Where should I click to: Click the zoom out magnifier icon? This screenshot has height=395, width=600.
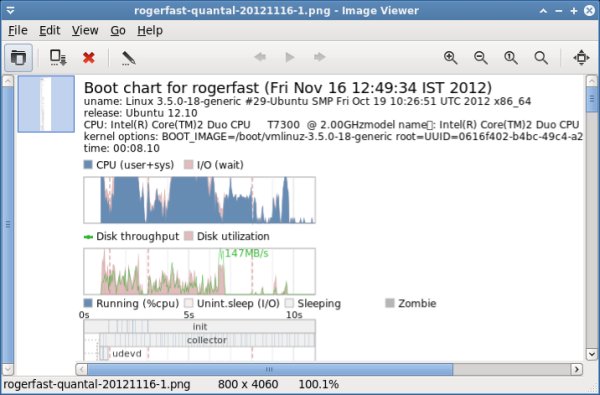pyautogui.click(x=481, y=58)
